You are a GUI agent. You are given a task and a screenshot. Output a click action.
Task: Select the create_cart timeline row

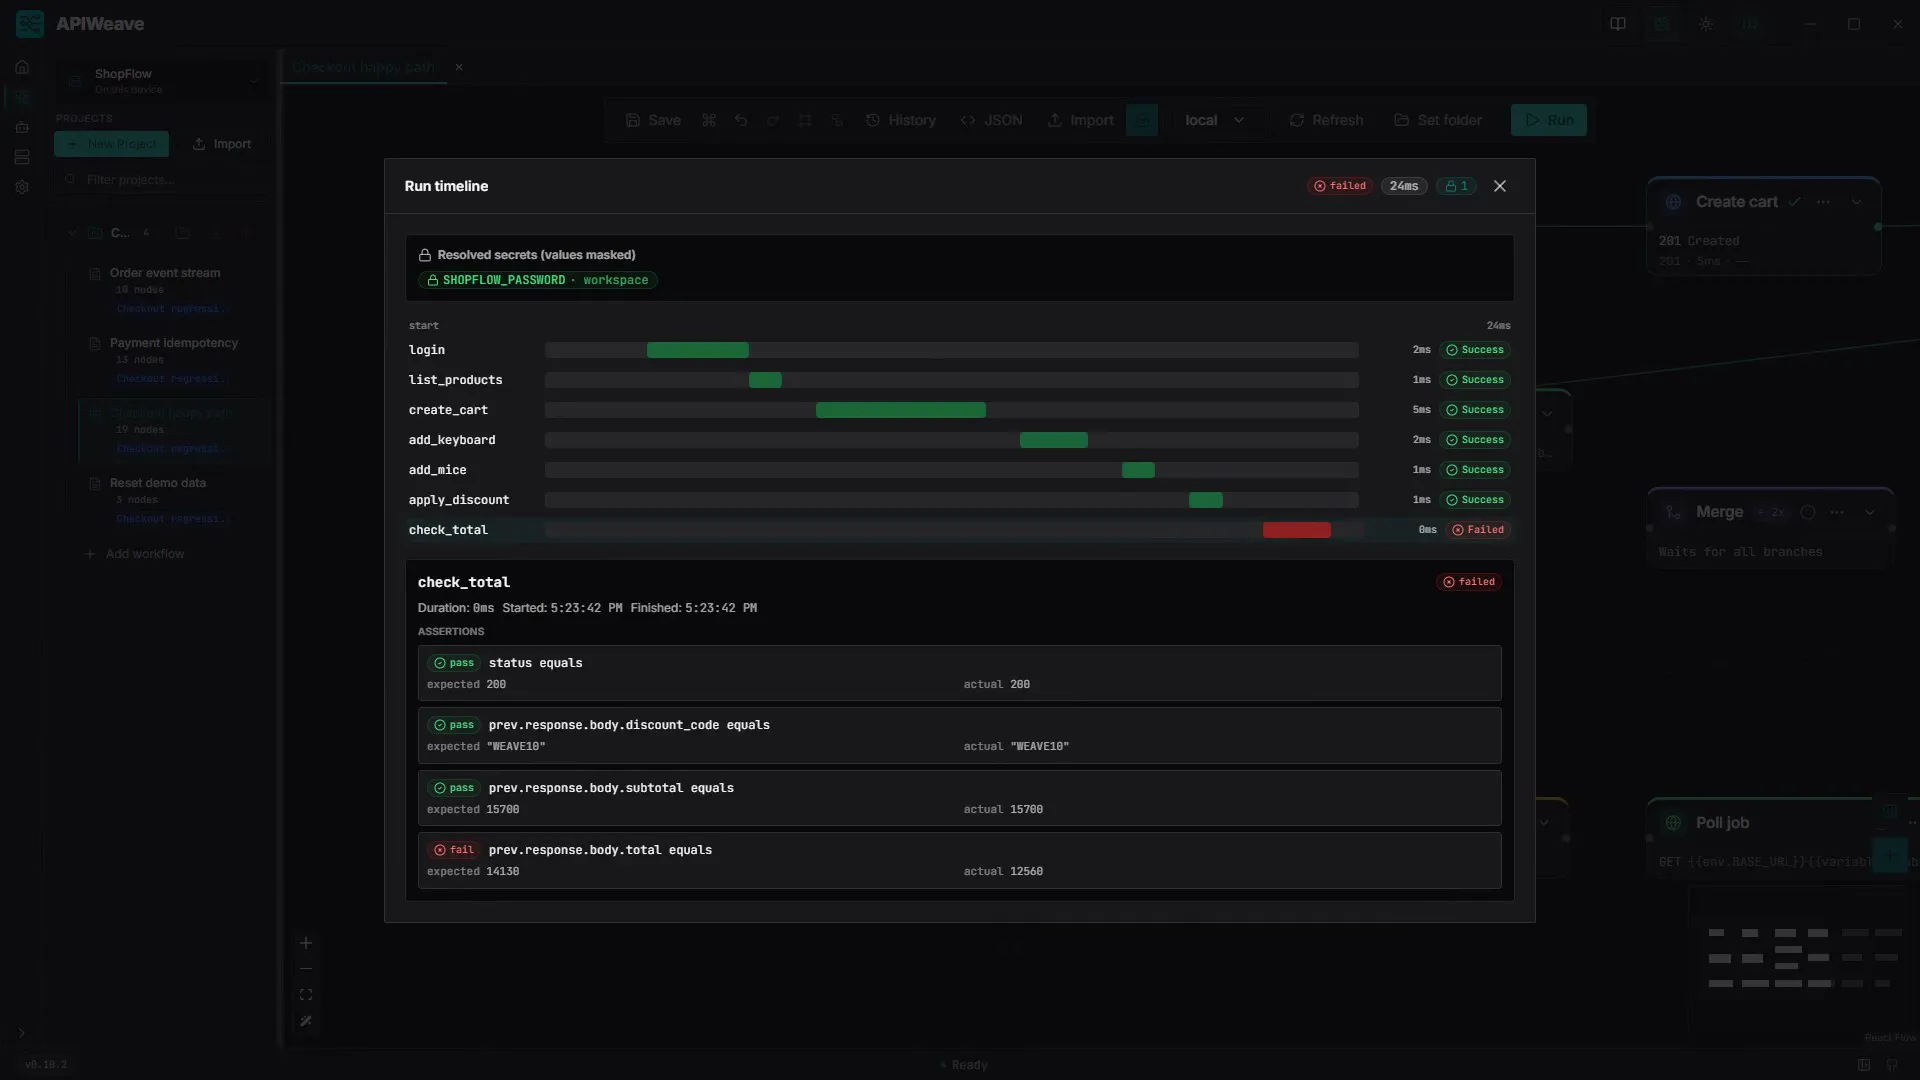tap(959, 410)
